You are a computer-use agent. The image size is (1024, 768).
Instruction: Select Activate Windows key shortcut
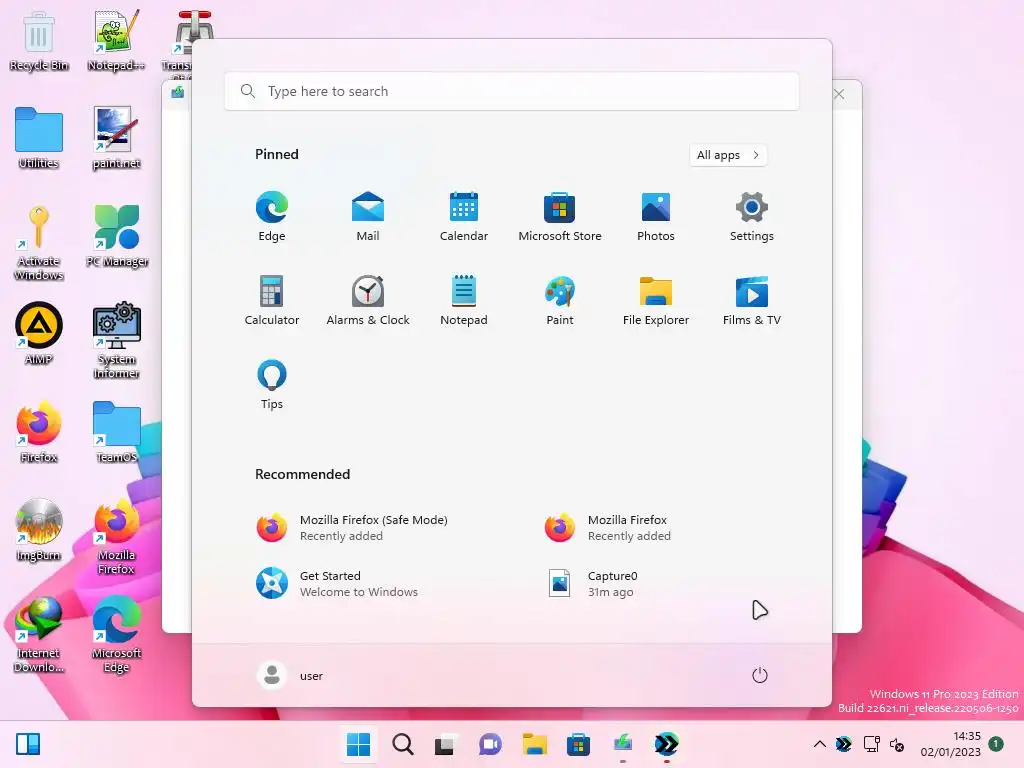click(x=39, y=243)
